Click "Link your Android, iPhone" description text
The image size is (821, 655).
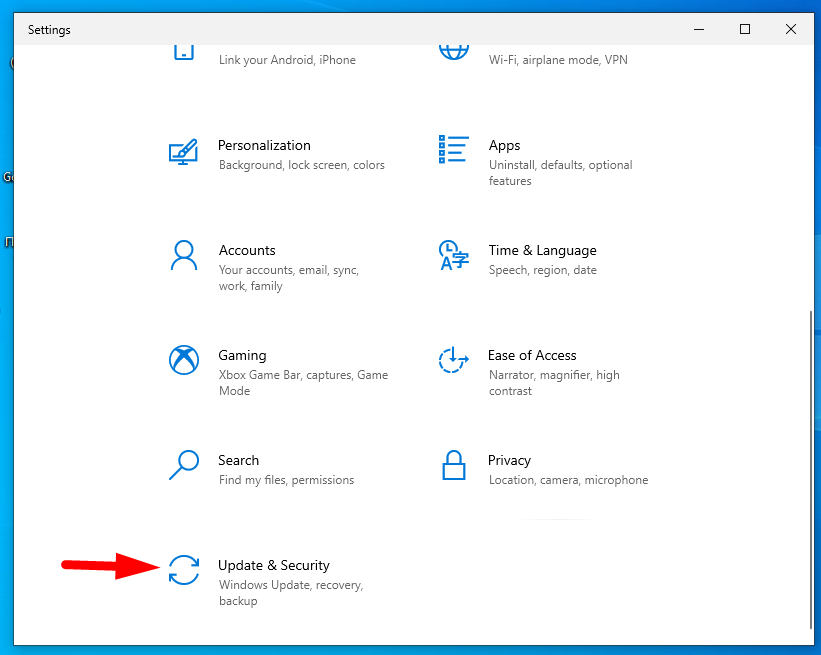(x=287, y=60)
